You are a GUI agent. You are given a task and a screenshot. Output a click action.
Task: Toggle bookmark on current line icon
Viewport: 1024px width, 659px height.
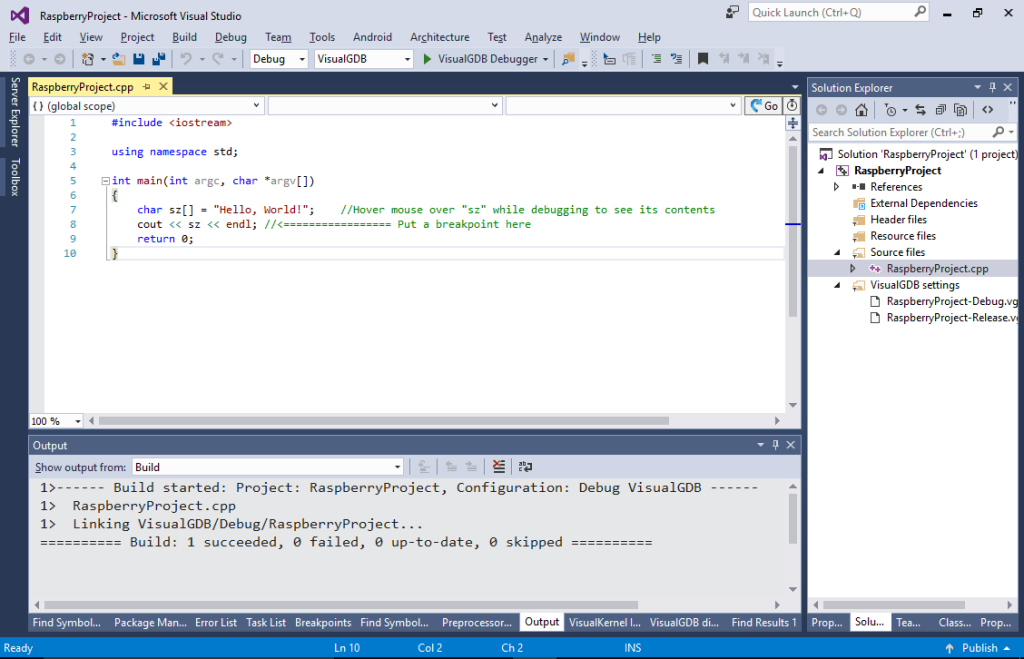703,59
